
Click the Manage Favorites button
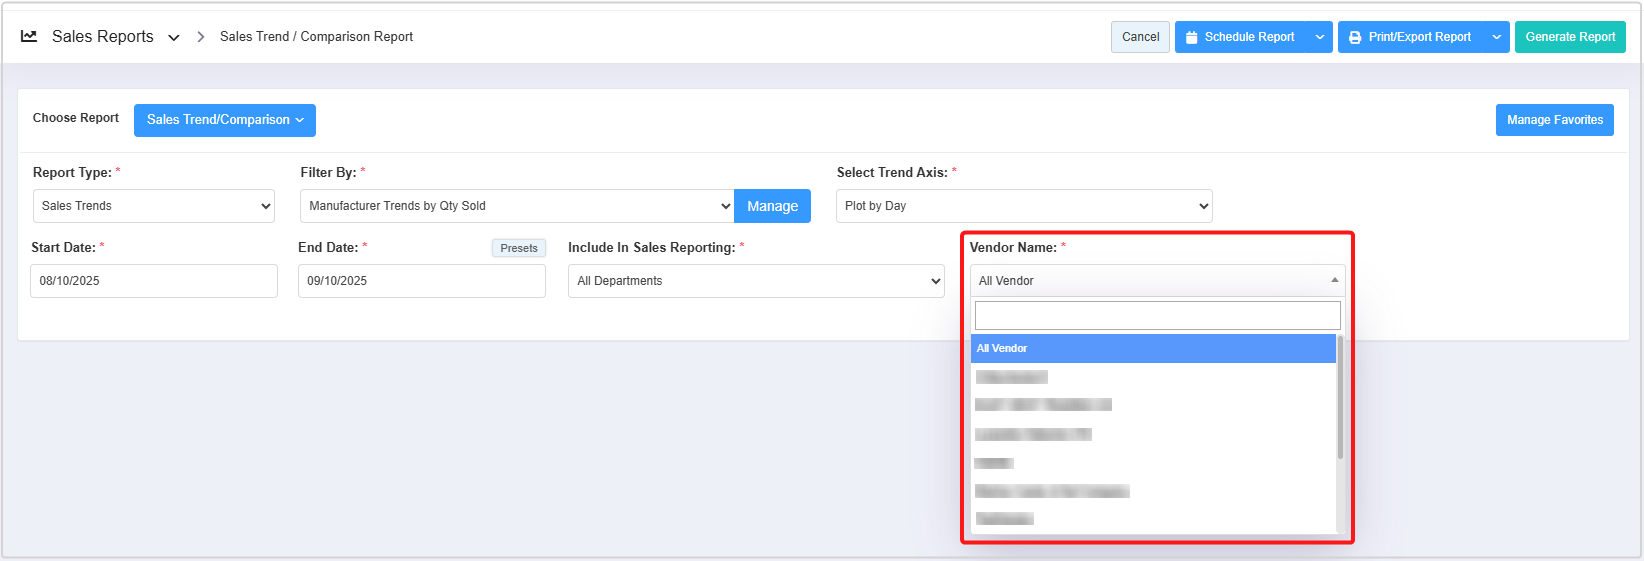click(x=1554, y=120)
